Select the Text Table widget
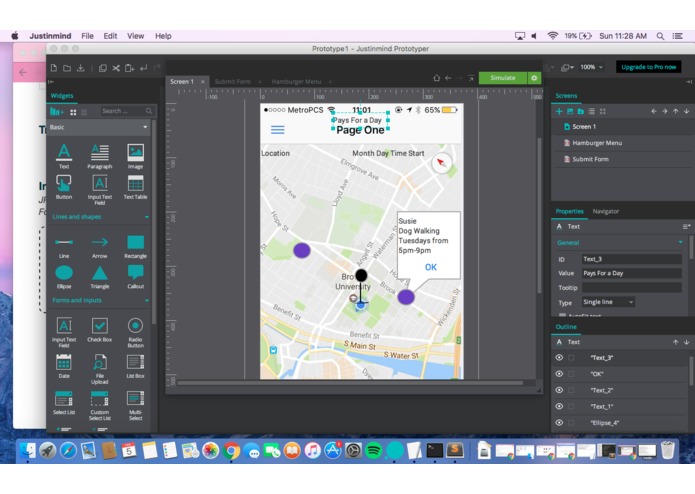Image resolution: width=695 pixels, height=494 pixels. [x=135, y=187]
